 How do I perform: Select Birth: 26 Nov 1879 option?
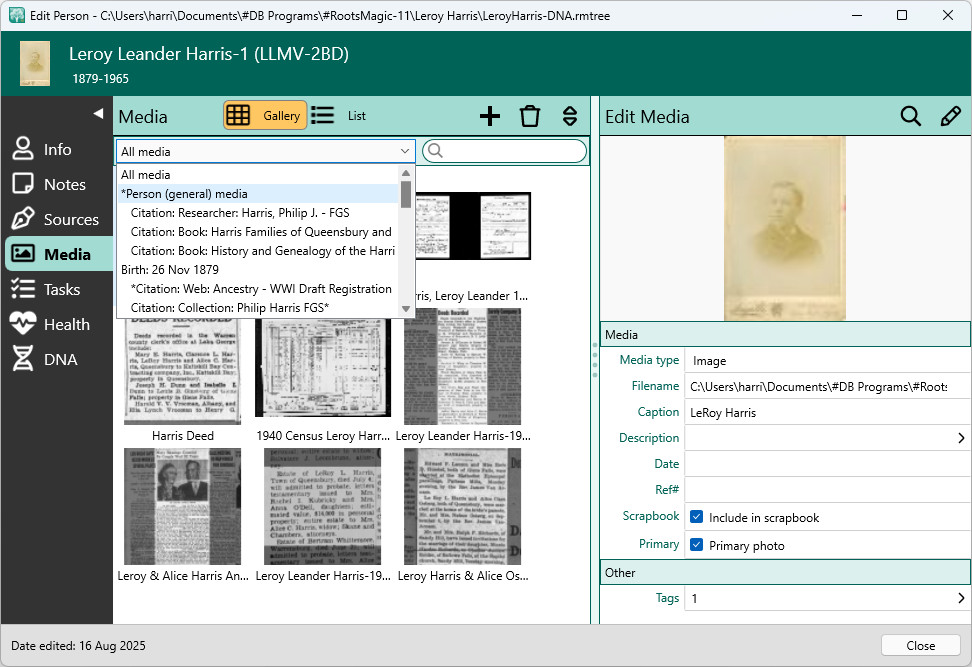[258, 270]
